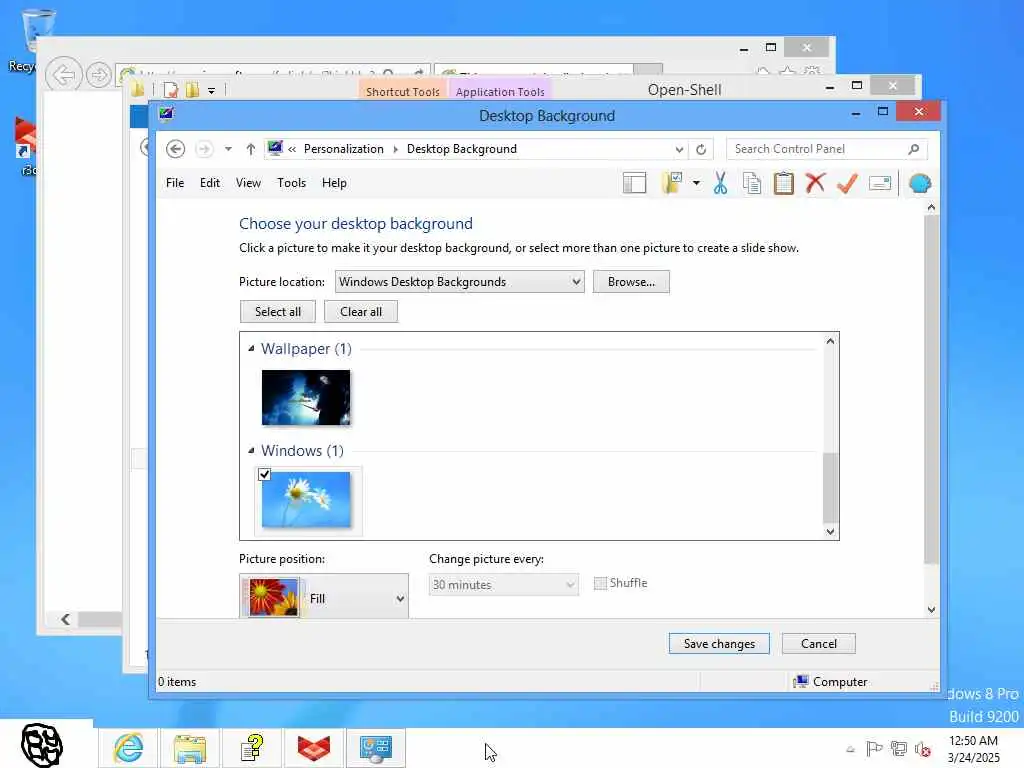Click the Desktop Background breadcrumb segment
1024x768 pixels.
coord(462,149)
